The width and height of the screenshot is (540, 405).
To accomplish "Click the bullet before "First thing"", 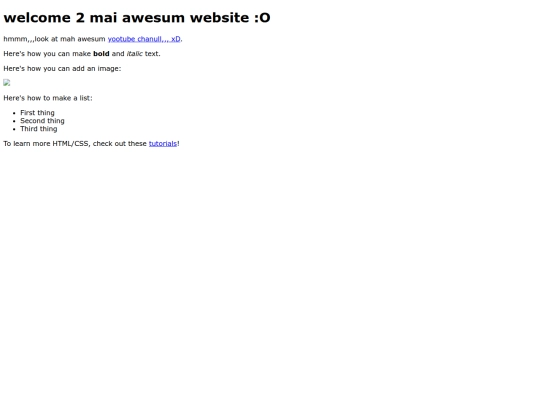I will click(x=14, y=113).
